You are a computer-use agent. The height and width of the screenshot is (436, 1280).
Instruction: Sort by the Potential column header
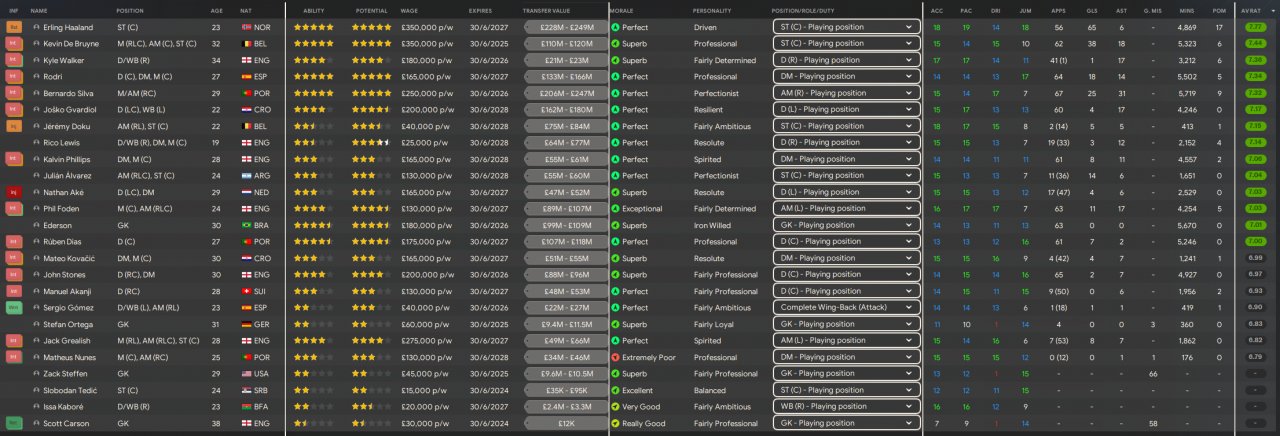click(x=371, y=9)
